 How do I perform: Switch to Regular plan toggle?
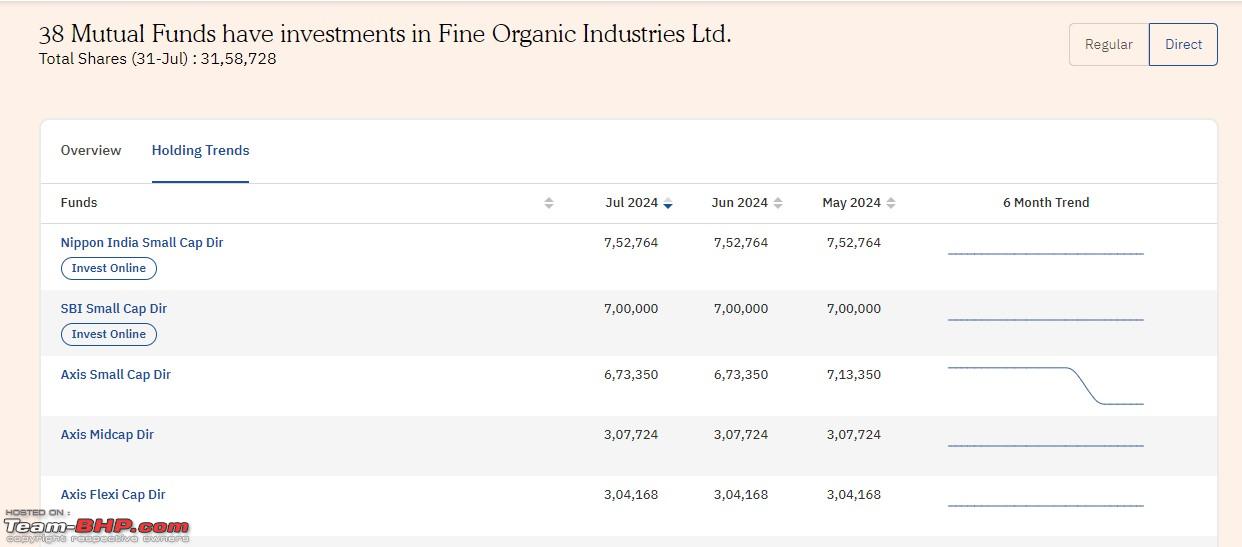point(1109,45)
